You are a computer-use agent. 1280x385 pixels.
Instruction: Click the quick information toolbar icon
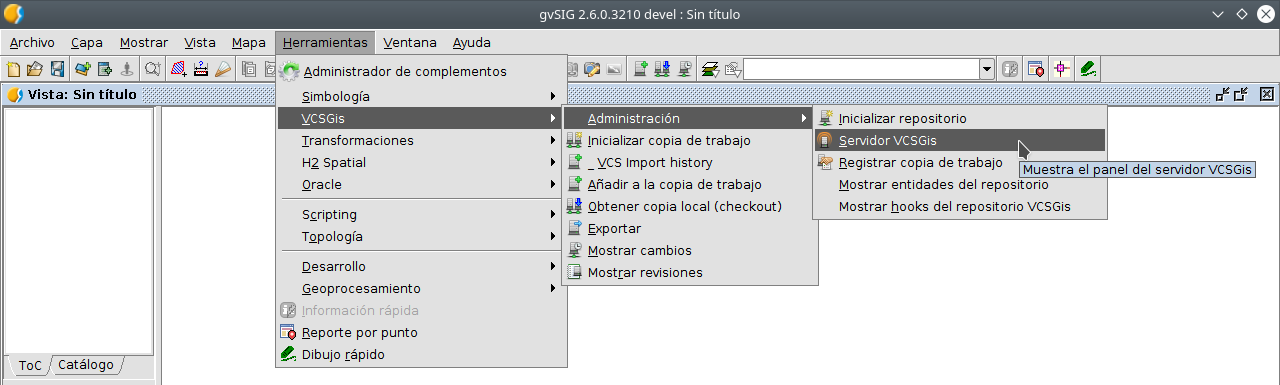pos(1011,69)
